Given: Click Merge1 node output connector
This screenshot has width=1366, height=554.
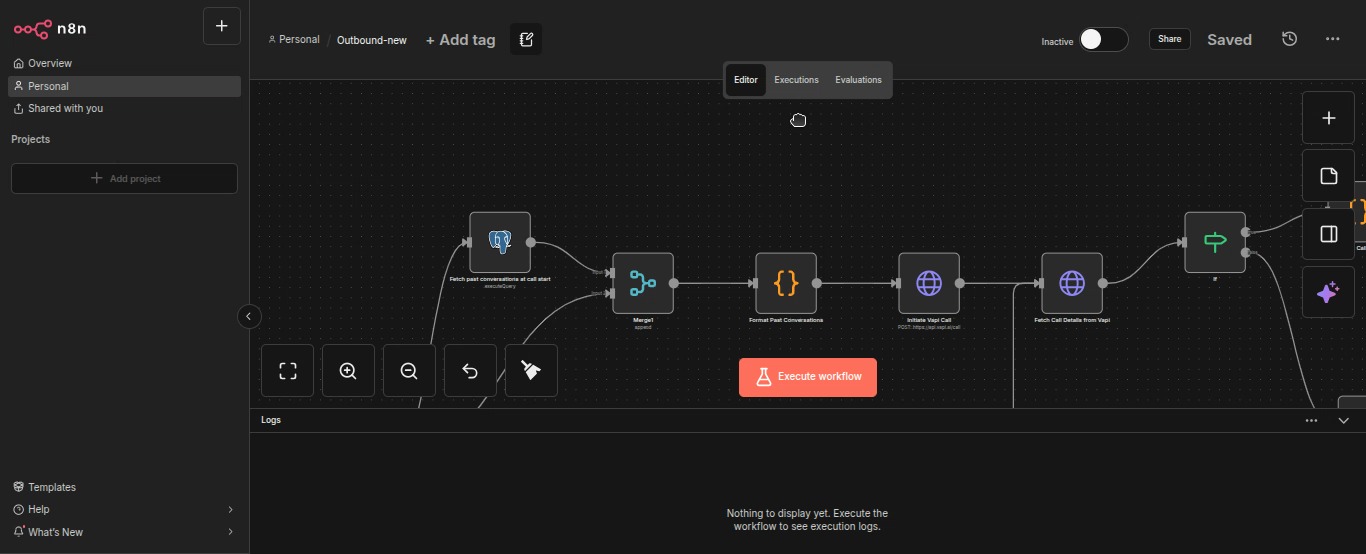Looking at the screenshot, I should (x=674, y=283).
